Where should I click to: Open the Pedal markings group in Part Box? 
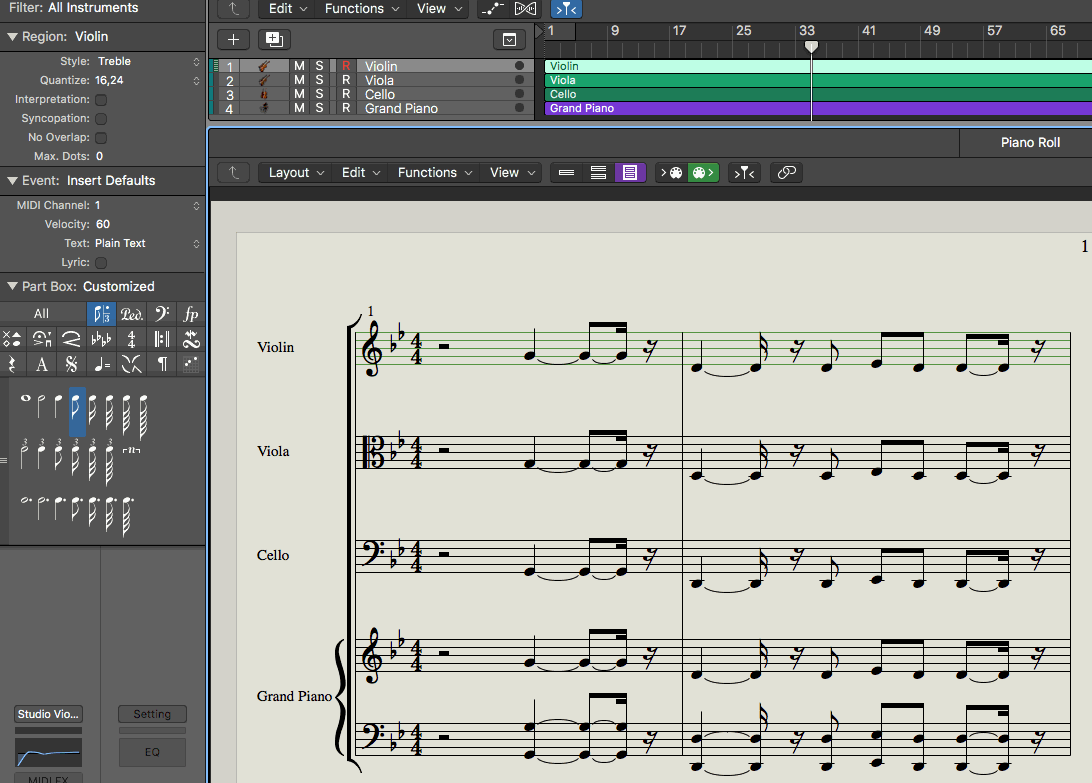(132, 314)
